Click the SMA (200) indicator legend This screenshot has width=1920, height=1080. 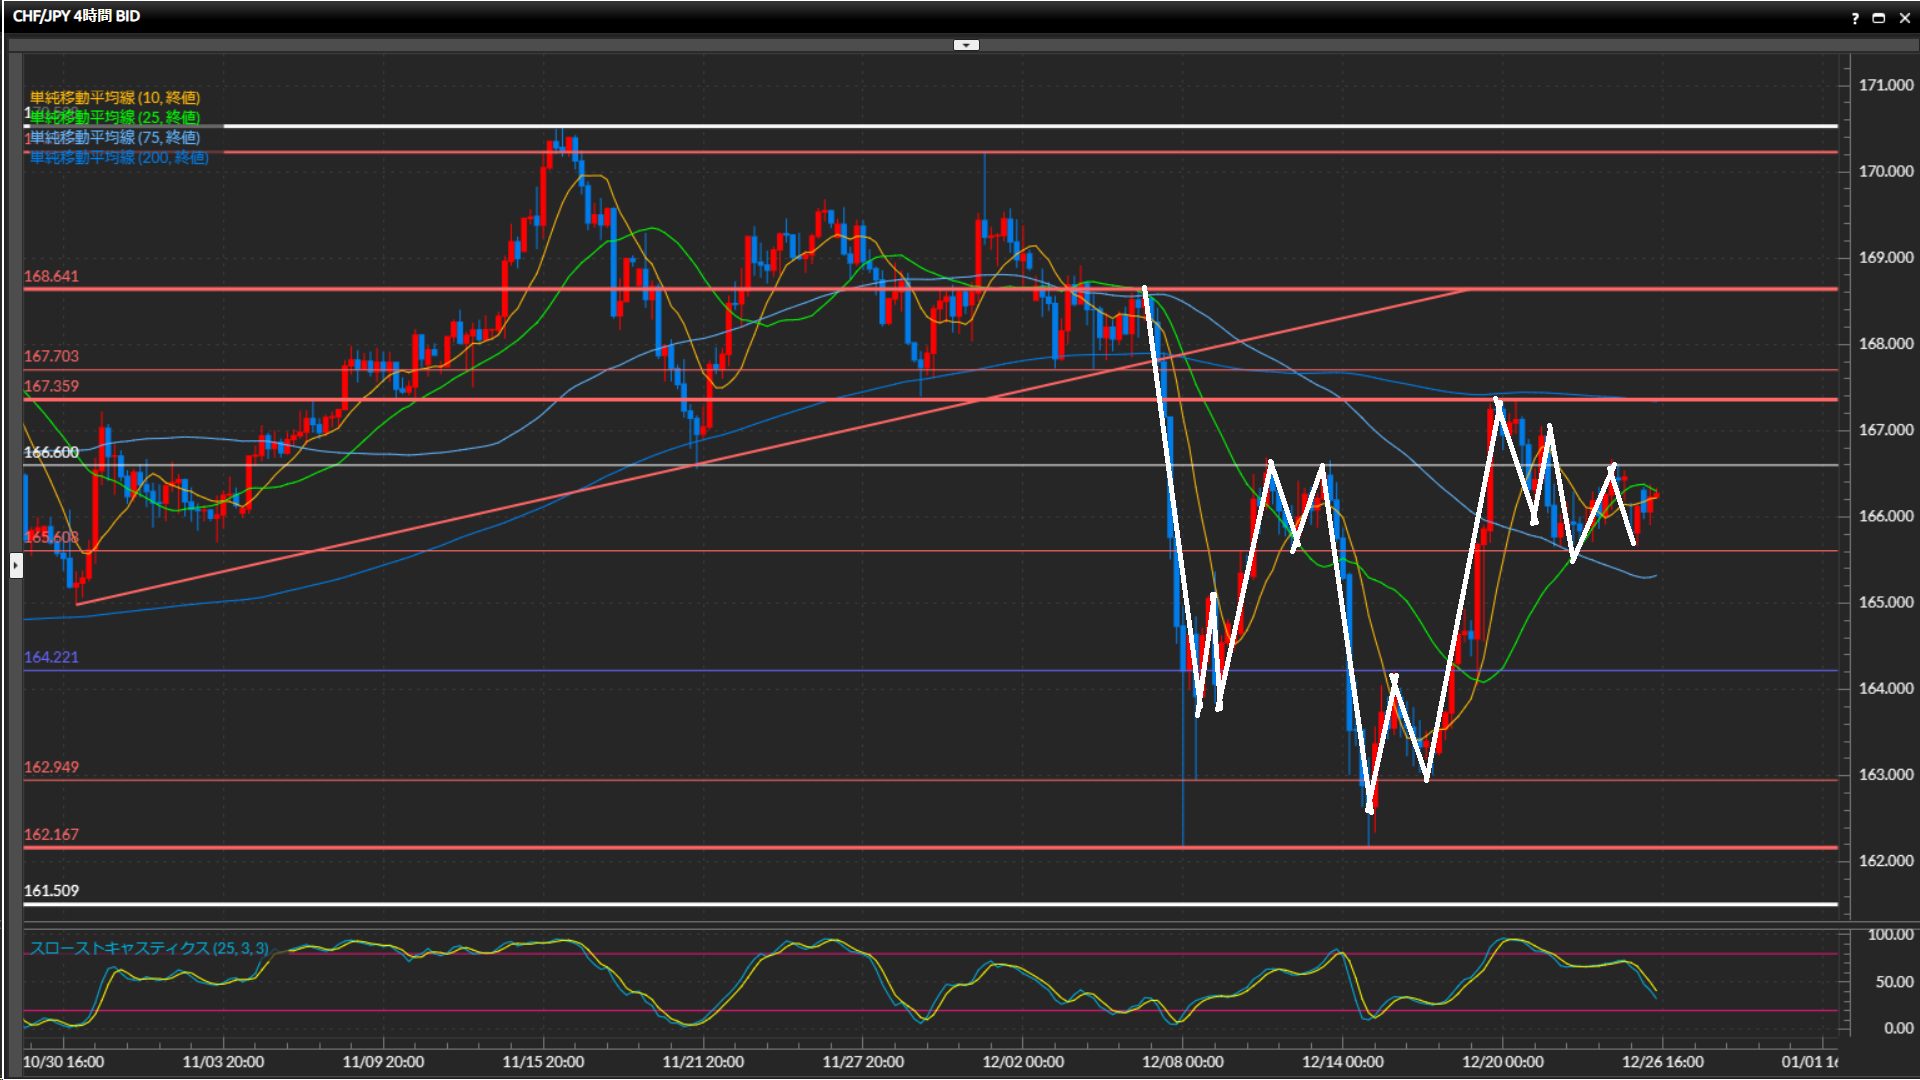tap(118, 157)
